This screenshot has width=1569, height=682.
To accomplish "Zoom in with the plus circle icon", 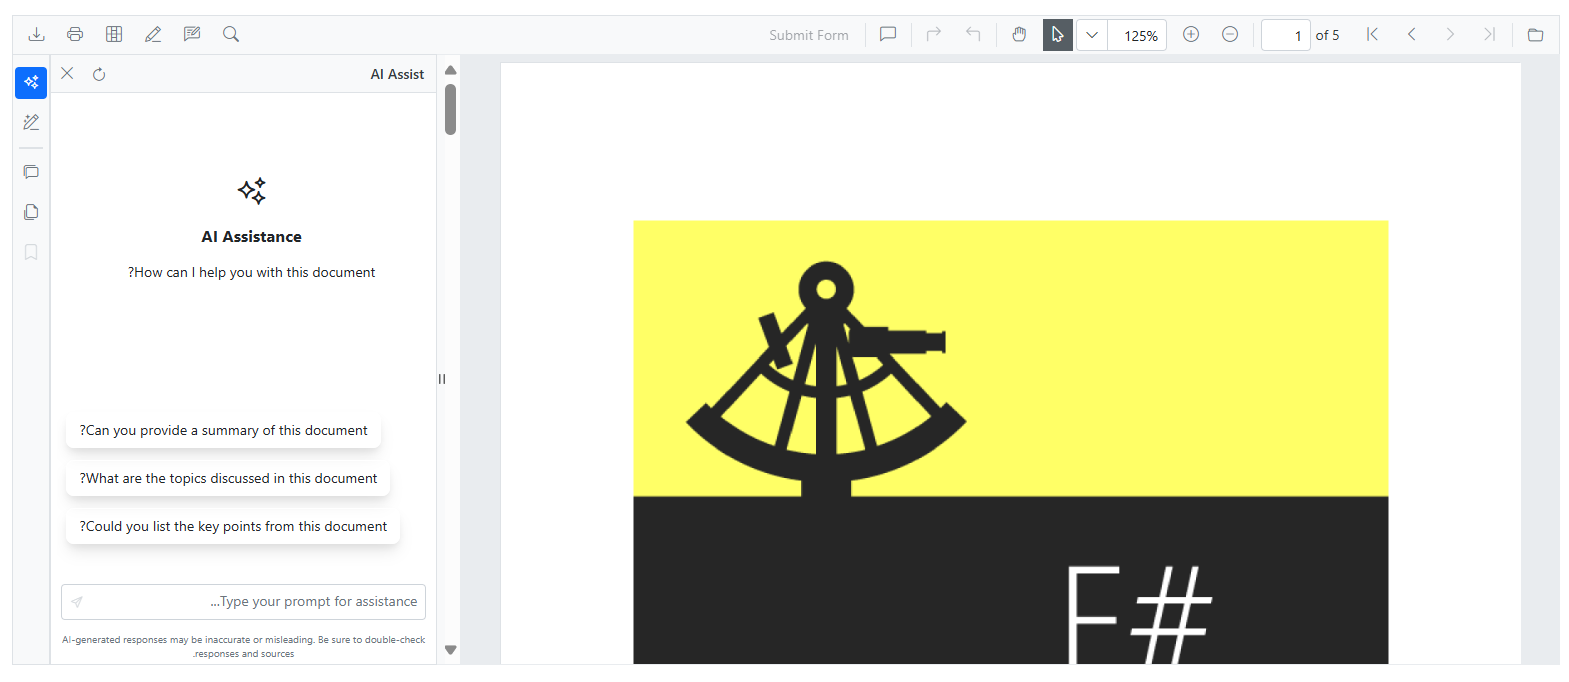I will point(1191,34).
